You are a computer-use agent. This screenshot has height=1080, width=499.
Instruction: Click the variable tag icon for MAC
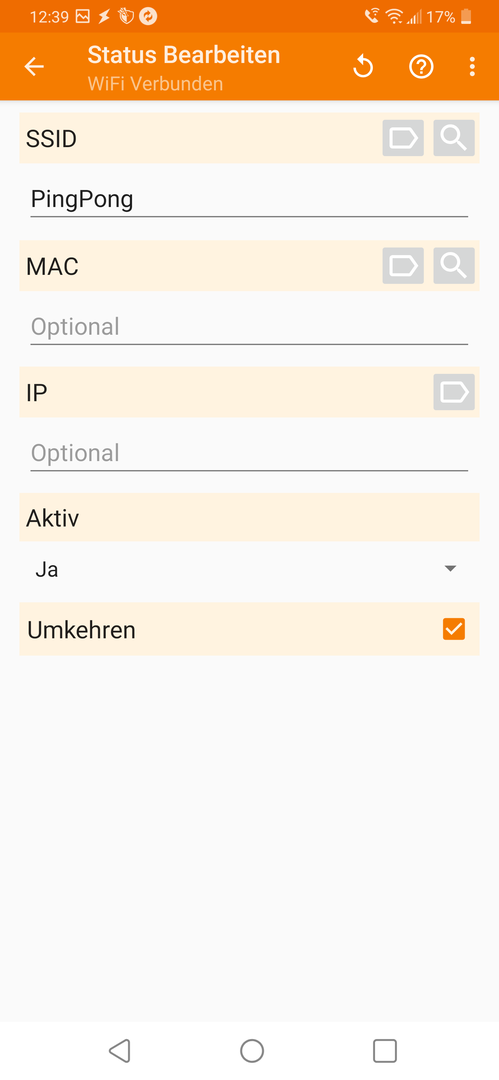403,266
